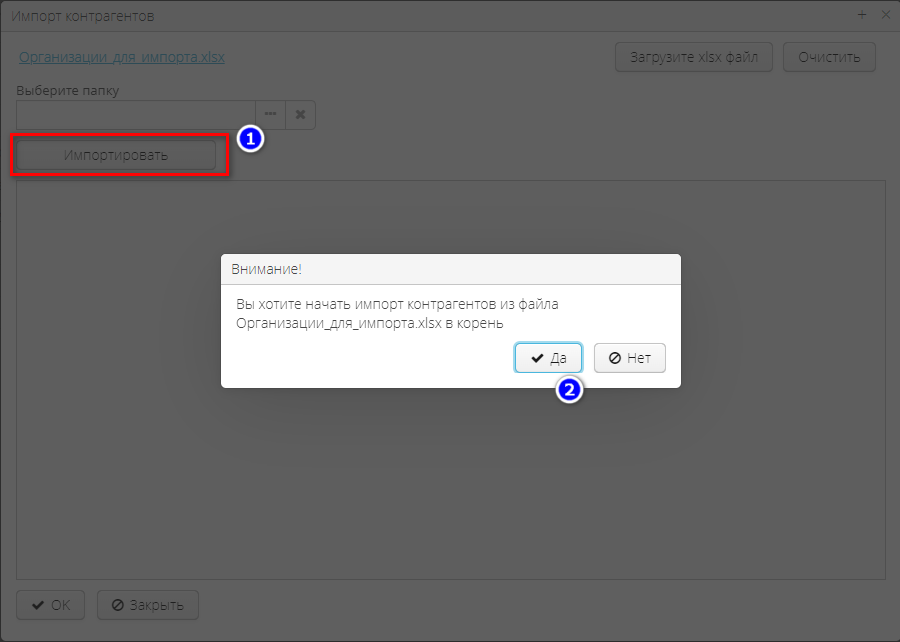Click the large empty import results area
Image resolution: width=900 pixels, height=642 pixels.
tap(450, 480)
